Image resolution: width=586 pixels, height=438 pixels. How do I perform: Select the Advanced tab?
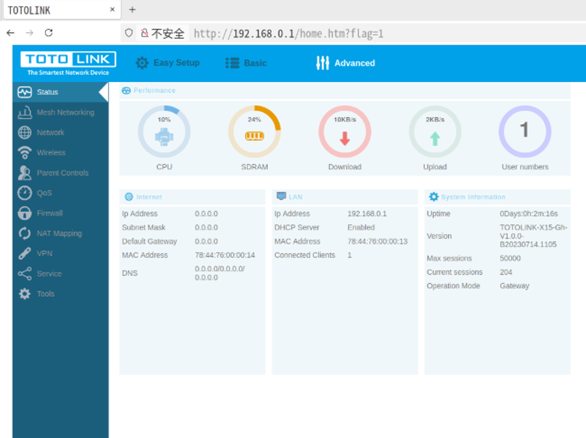tap(345, 63)
